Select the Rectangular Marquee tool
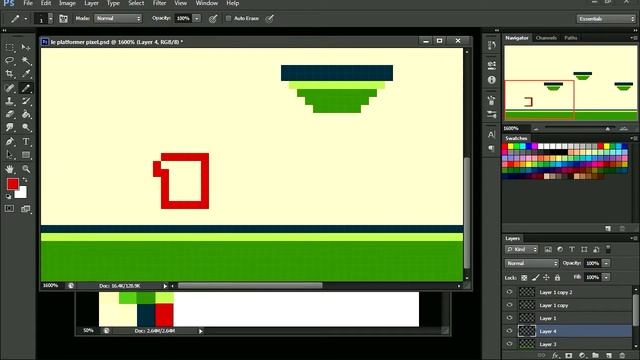640x360 pixels. (x=10, y=48)
